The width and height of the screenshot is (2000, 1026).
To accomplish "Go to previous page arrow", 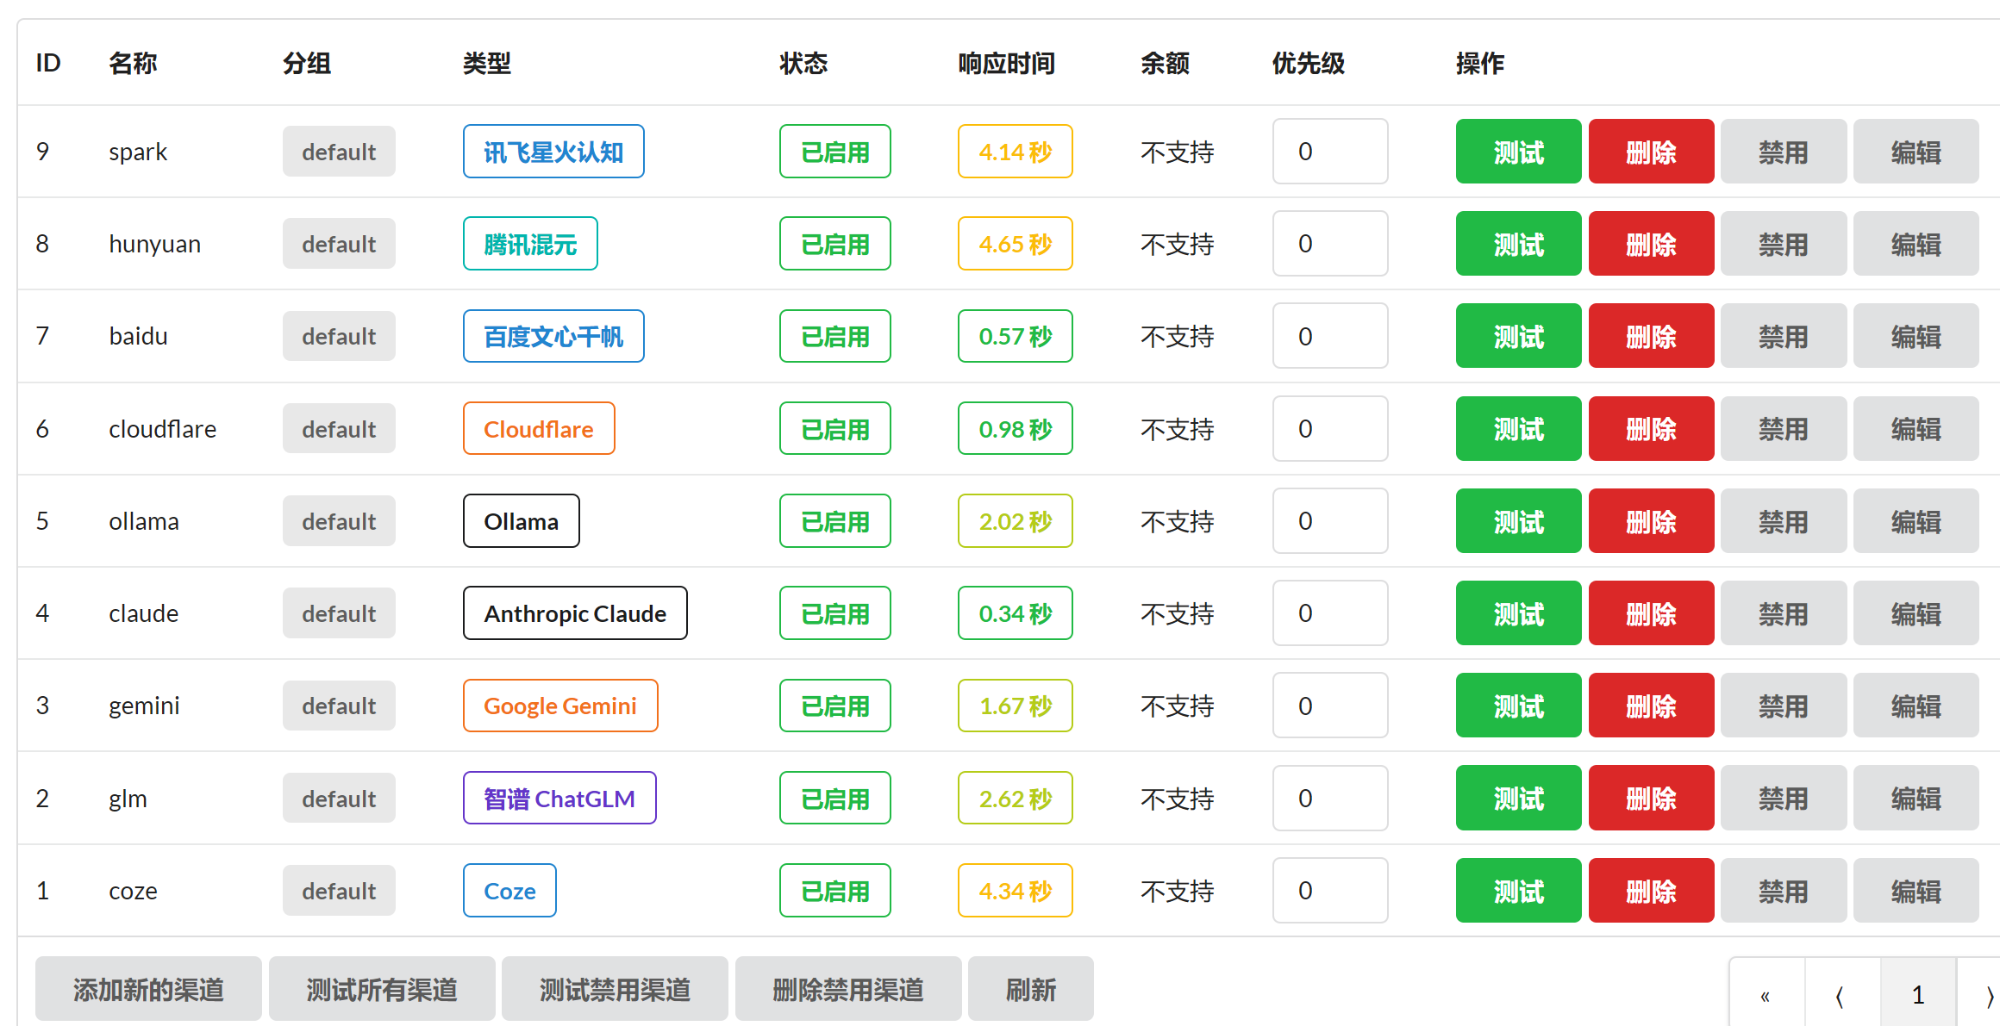I will (x=1842, y=994).
